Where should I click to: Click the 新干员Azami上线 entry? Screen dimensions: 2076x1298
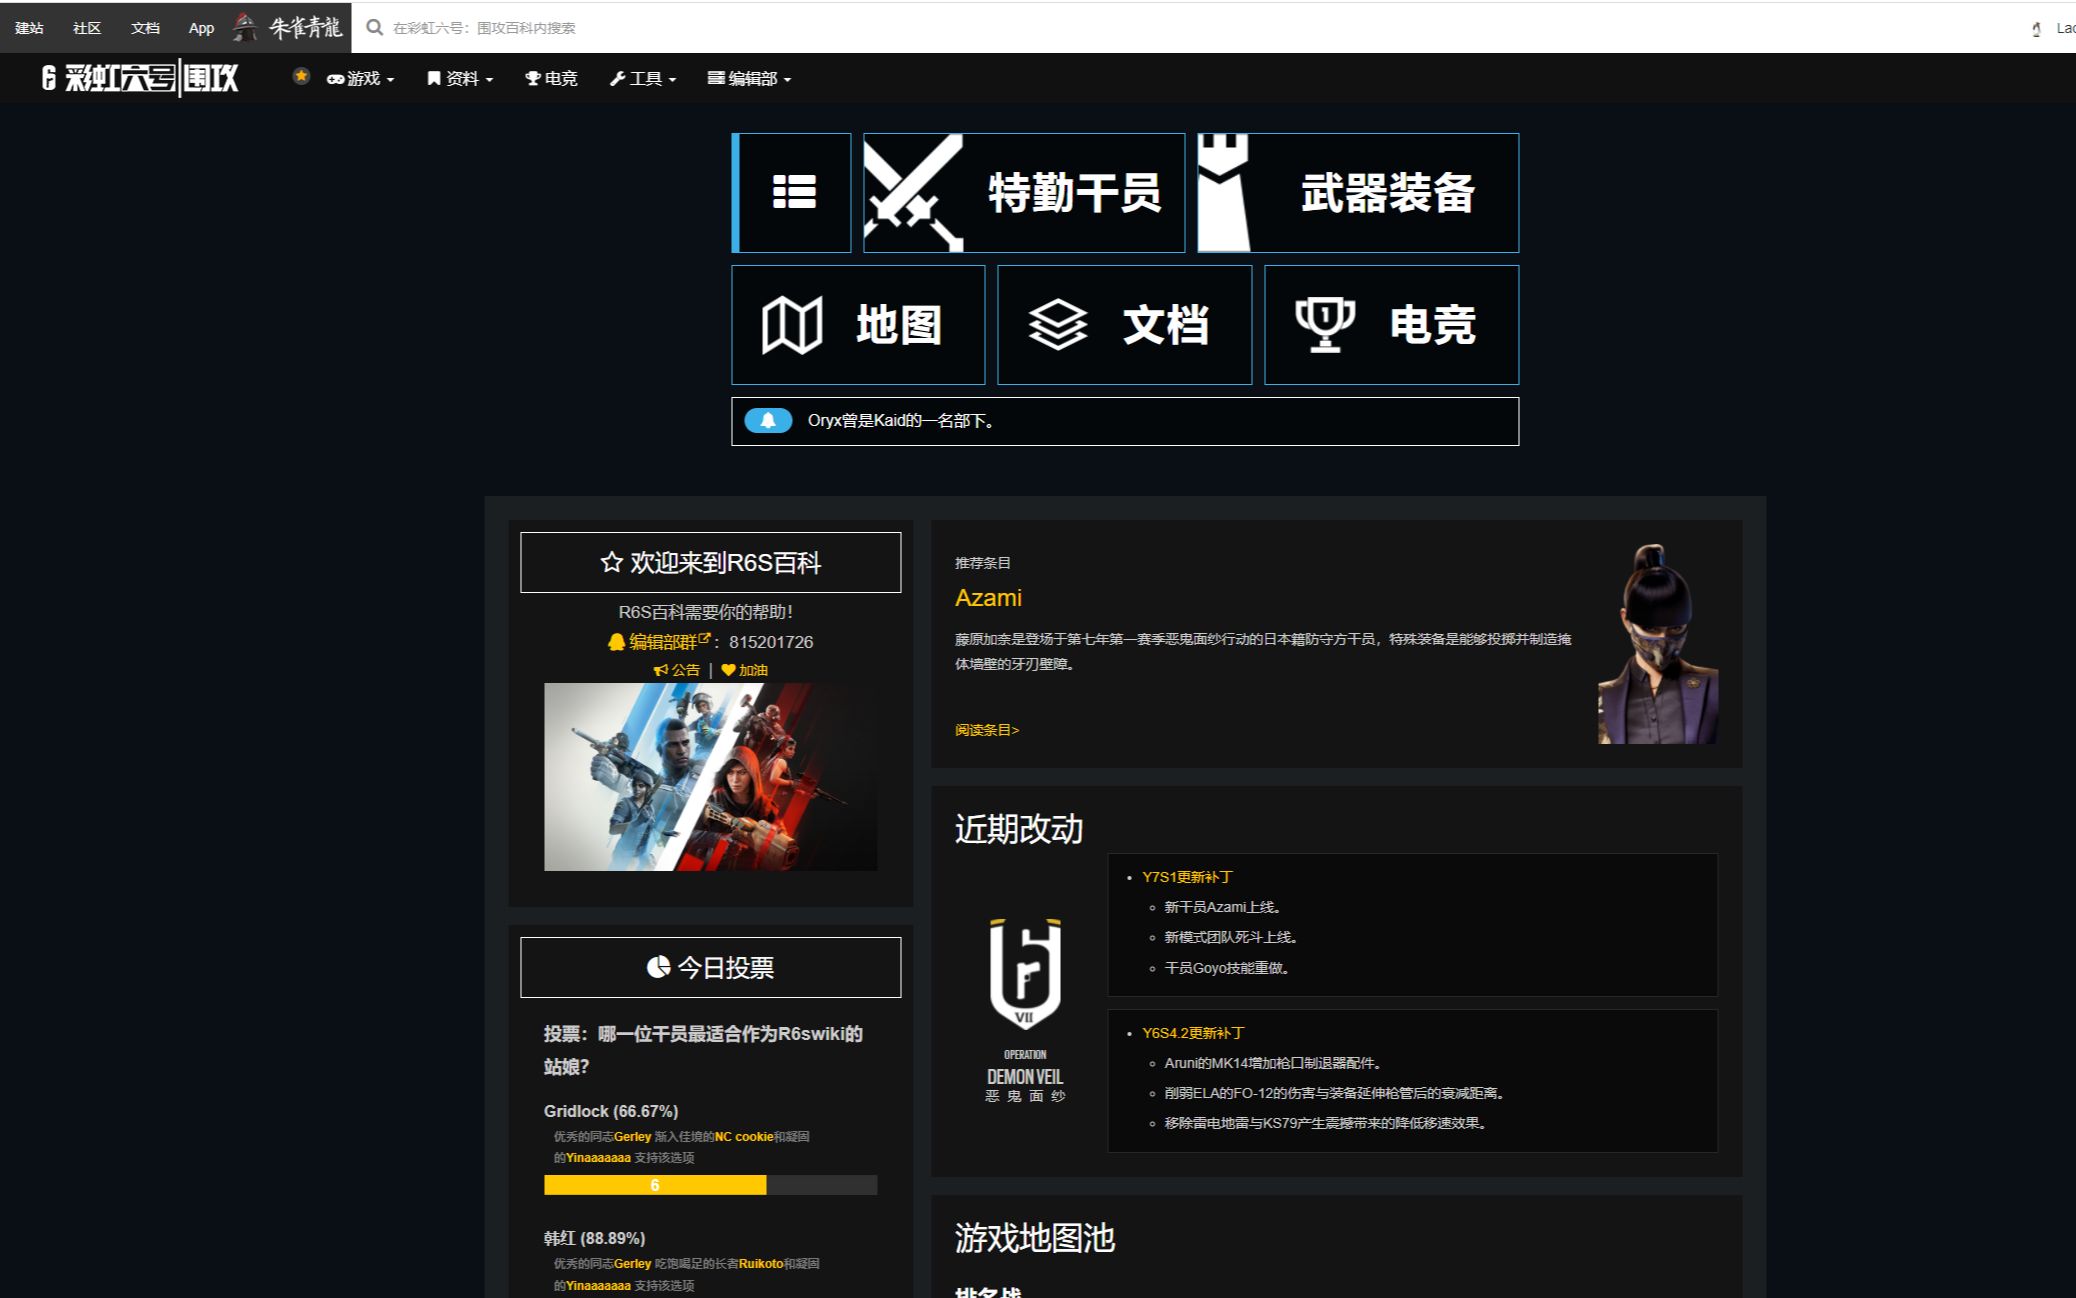1223,907
